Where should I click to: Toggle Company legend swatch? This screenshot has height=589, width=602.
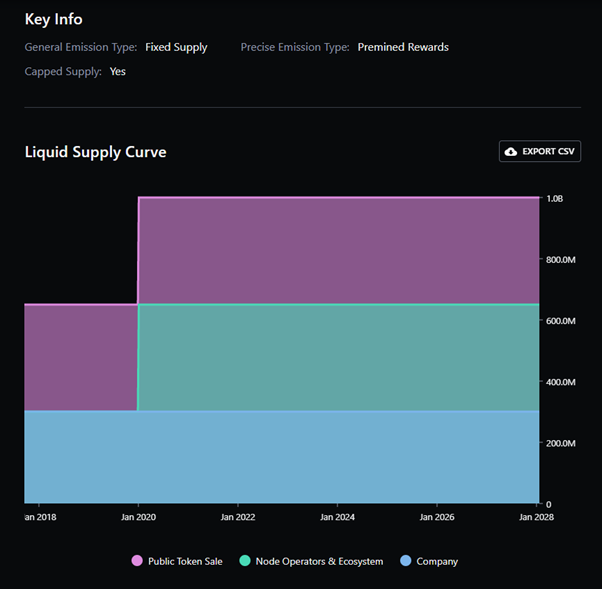(405, 561)
